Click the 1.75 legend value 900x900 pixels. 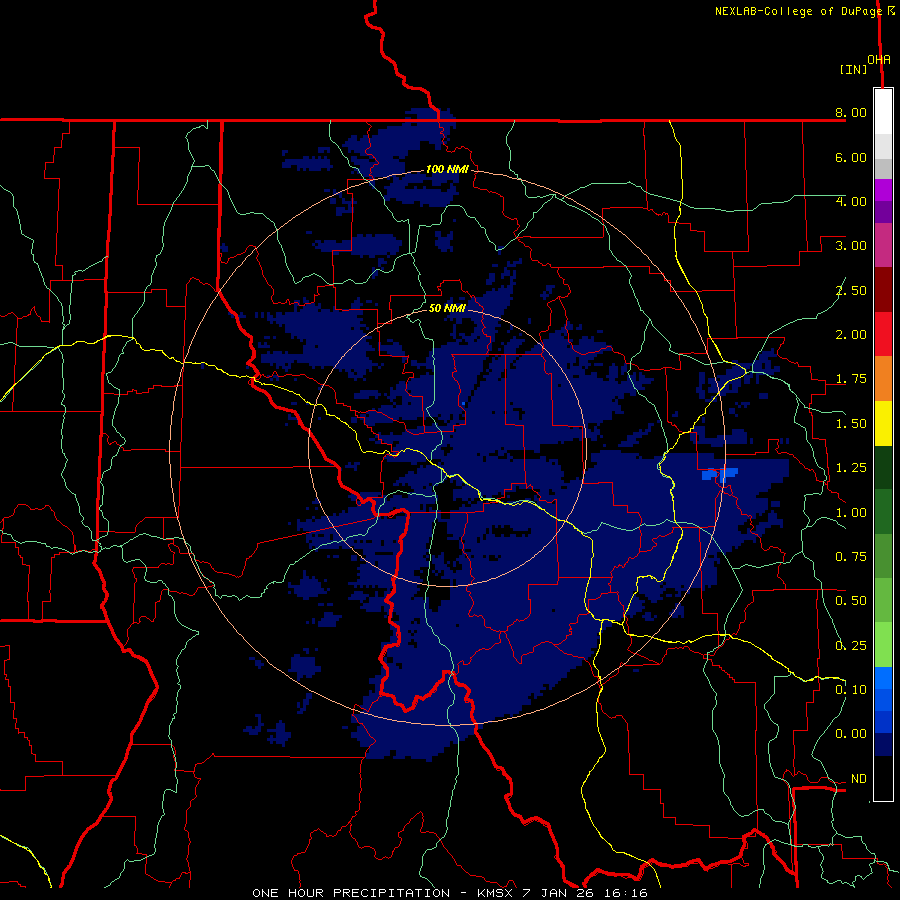click(x=851, y=379)
